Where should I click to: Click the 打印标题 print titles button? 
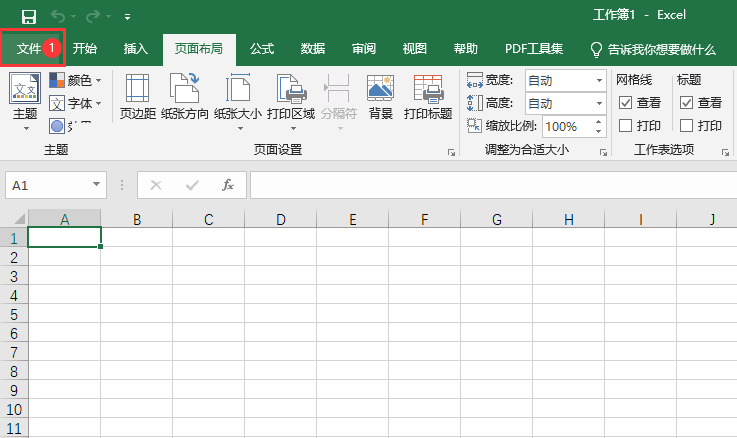click(428, 97)
